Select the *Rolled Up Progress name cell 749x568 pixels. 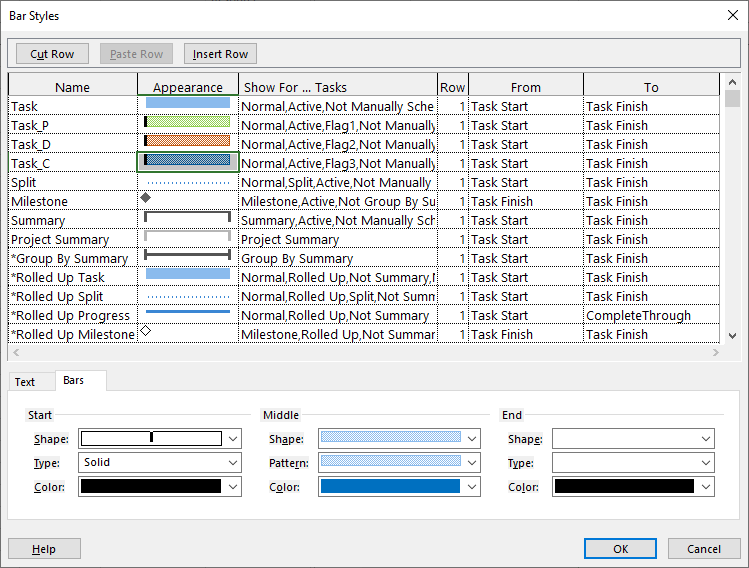(73, 315)
